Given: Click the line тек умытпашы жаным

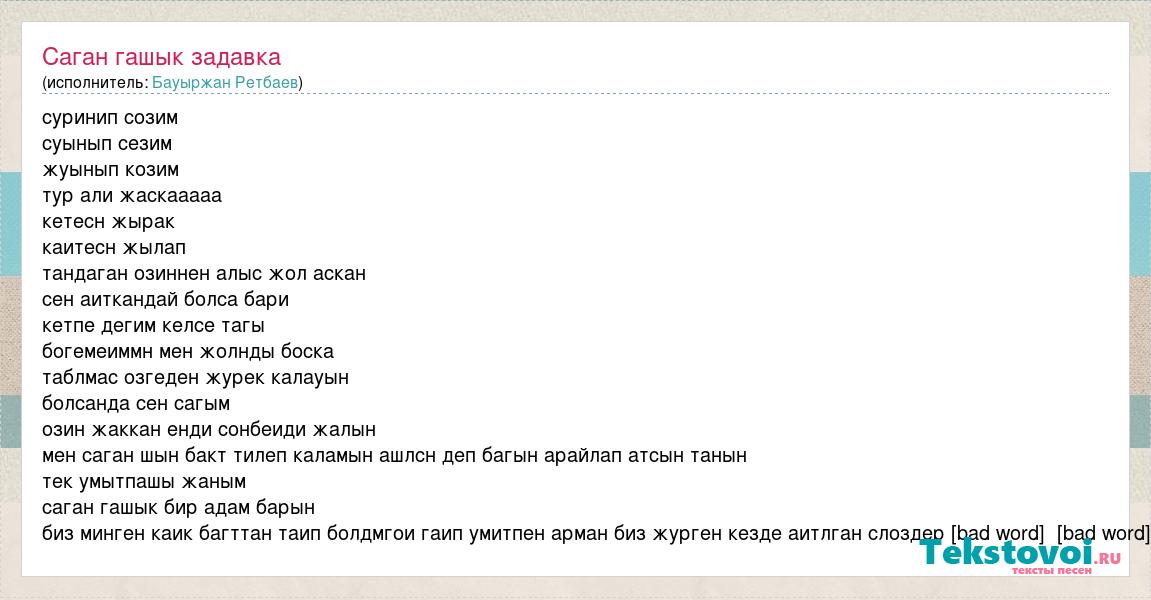Looking at the screenshot, I should pos(144,482).
